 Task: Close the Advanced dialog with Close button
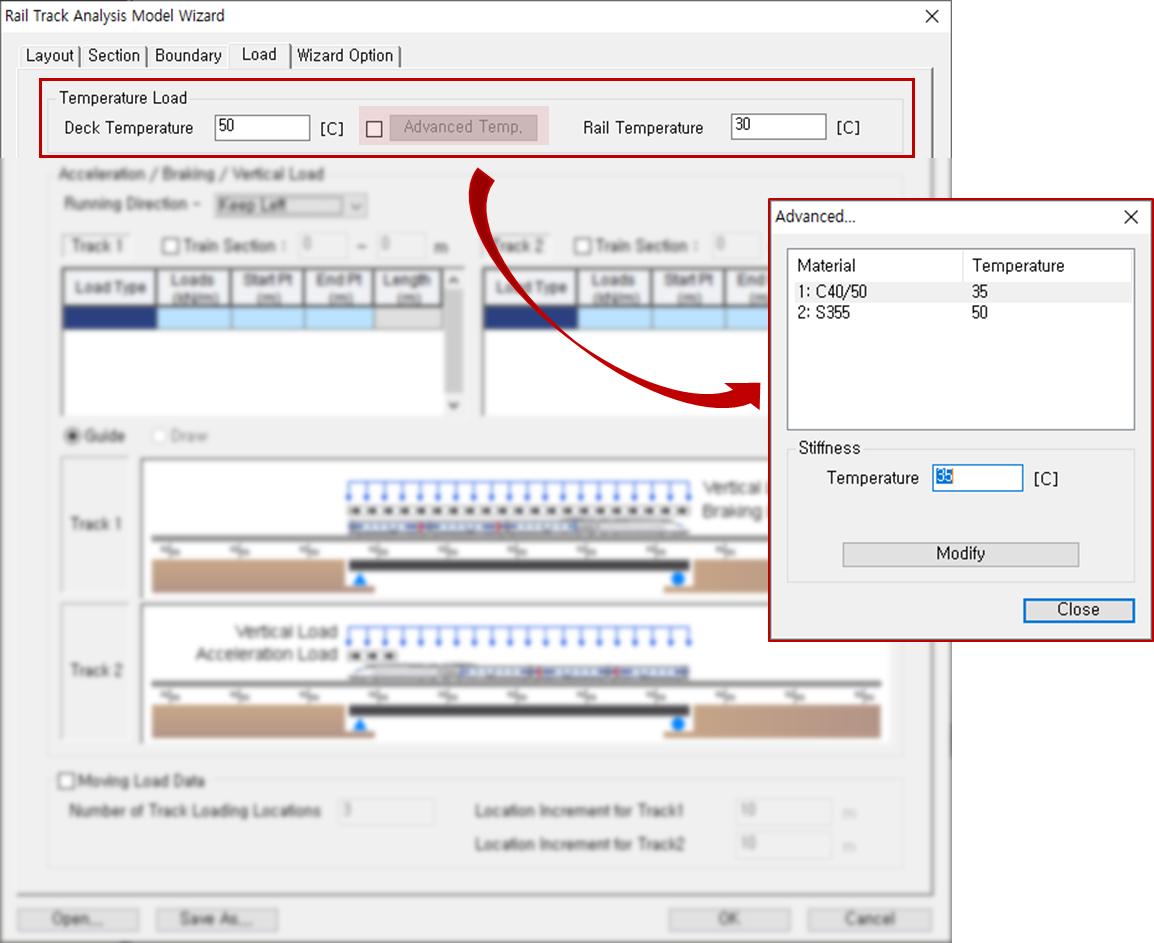[1078, 610]
